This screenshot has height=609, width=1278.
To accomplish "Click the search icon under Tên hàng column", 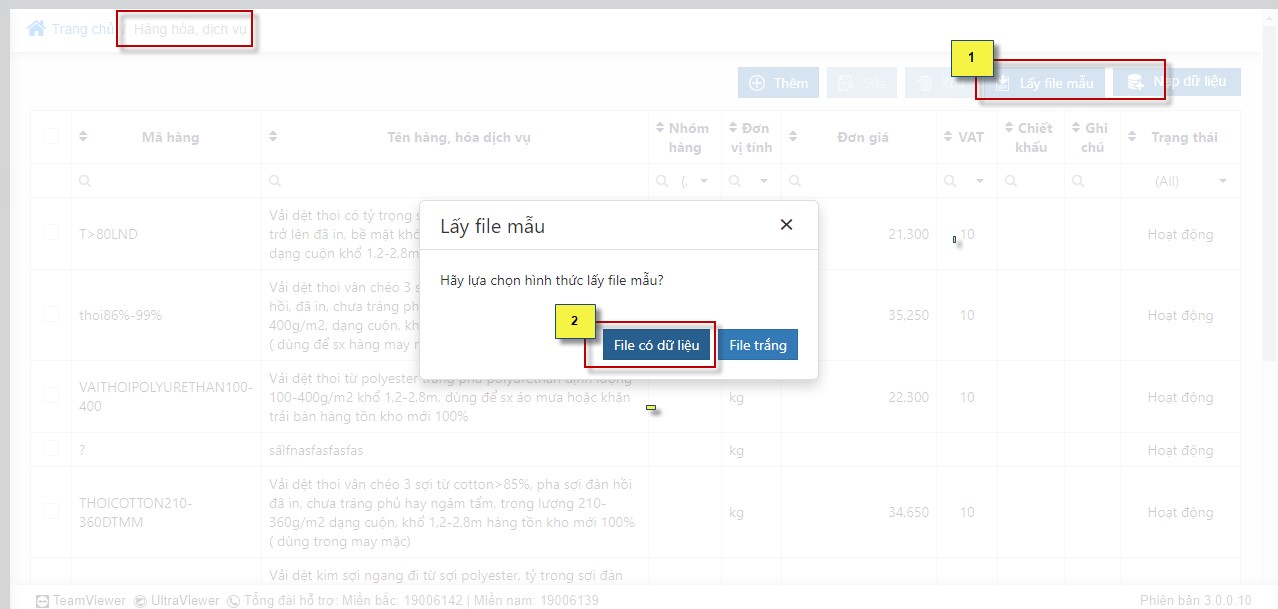I will point(275,181).
